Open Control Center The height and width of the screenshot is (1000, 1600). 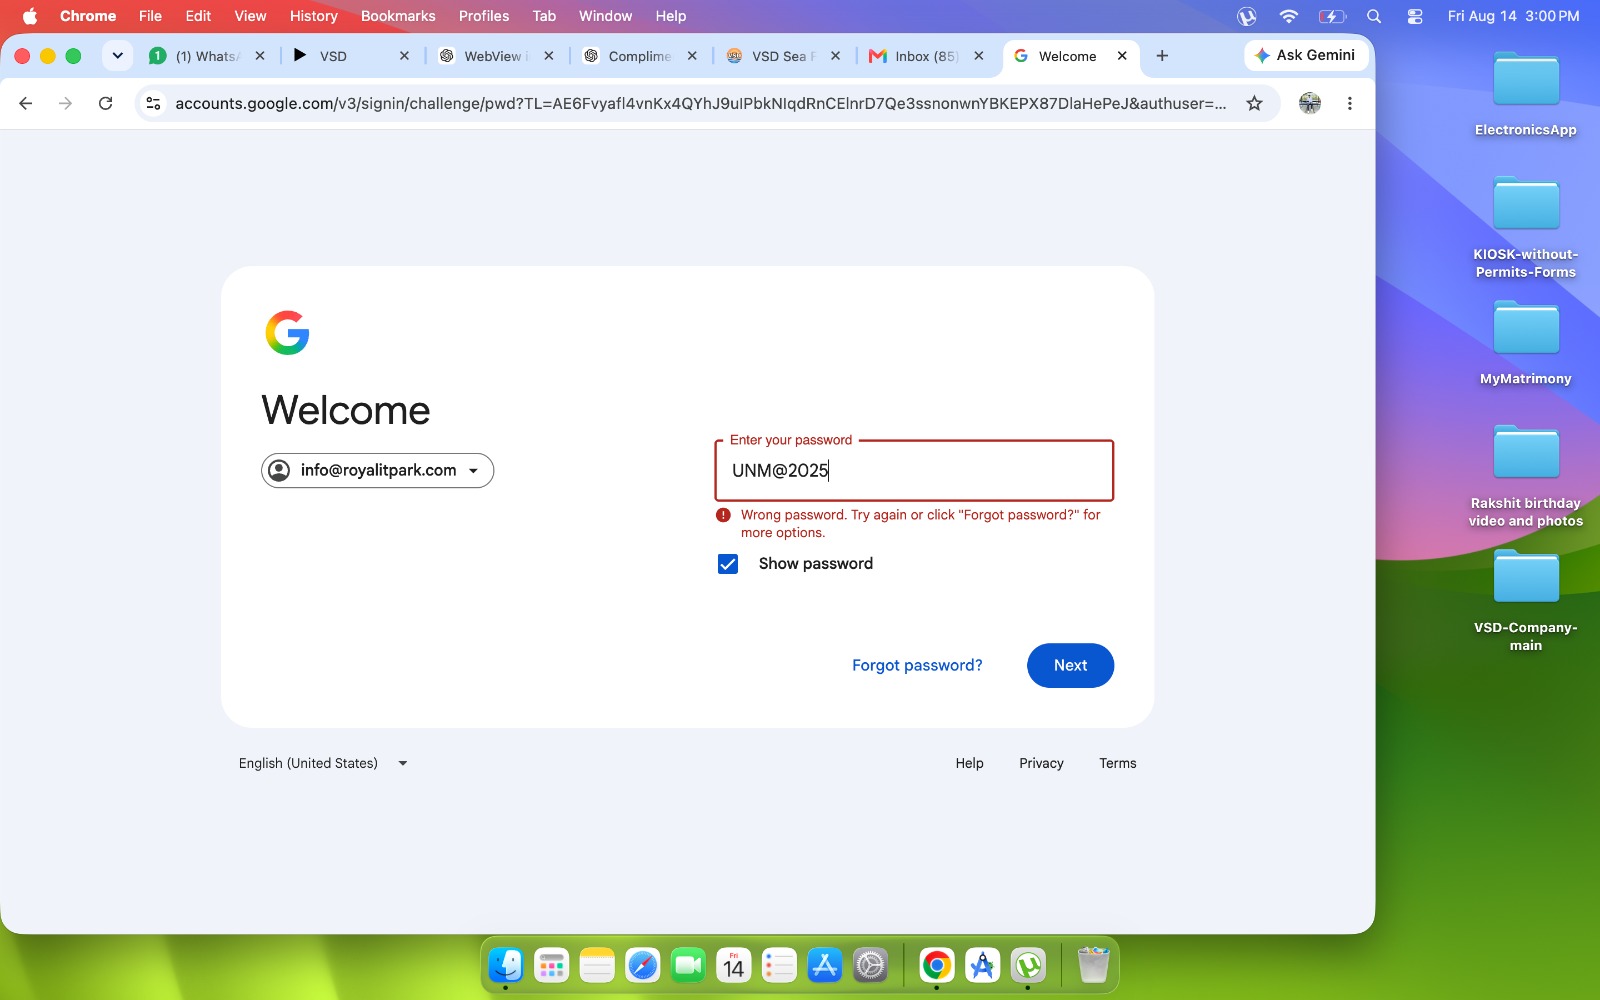tap(1415, 16)
